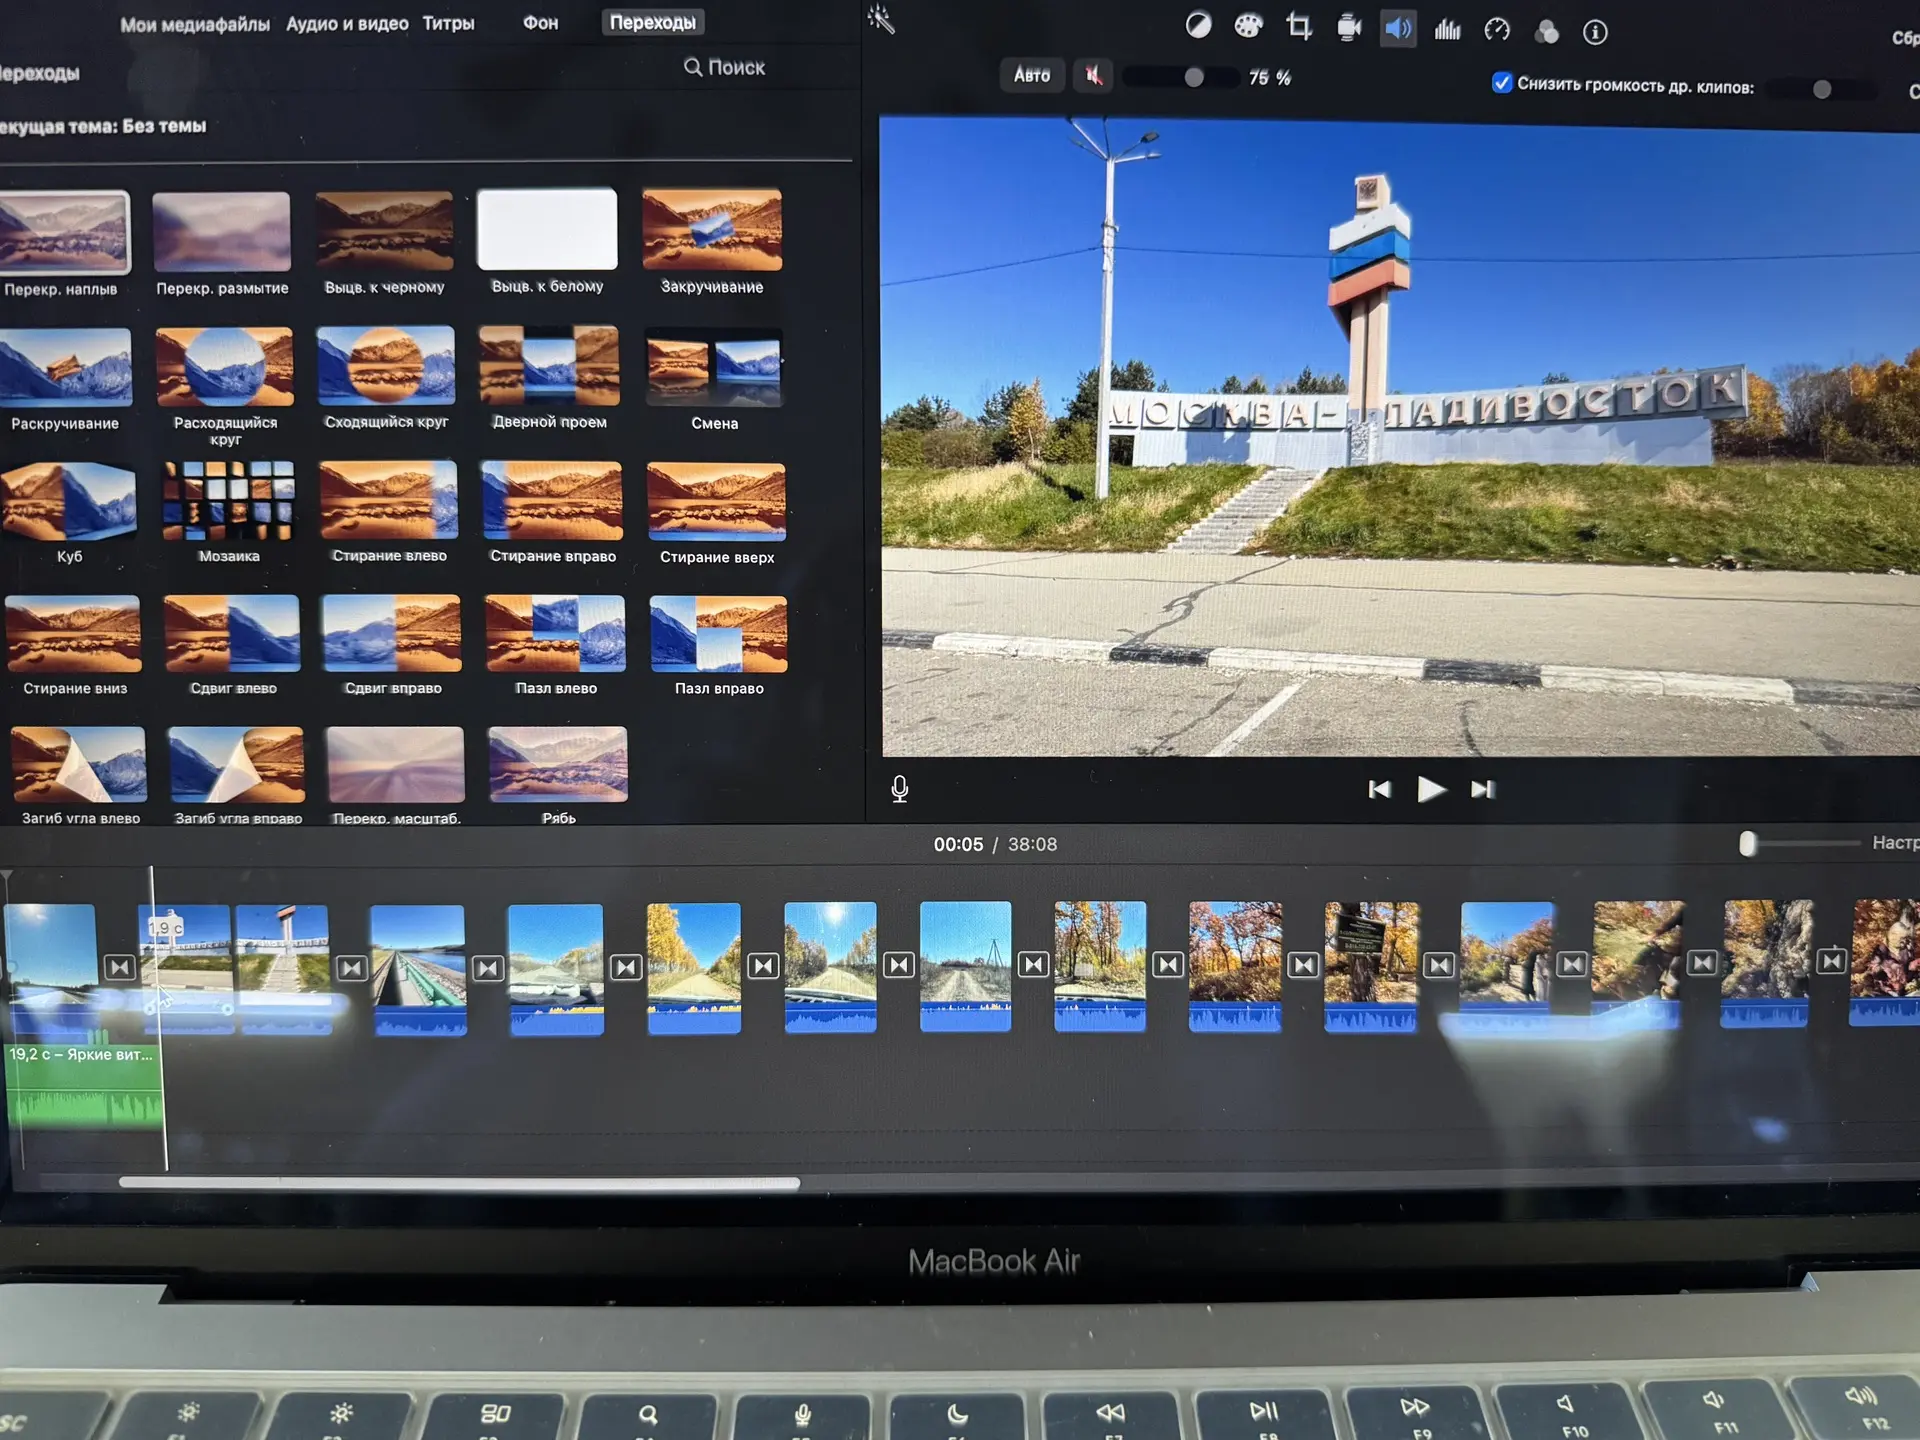Pick the Пазл вправо transition

tap(718, 634)
